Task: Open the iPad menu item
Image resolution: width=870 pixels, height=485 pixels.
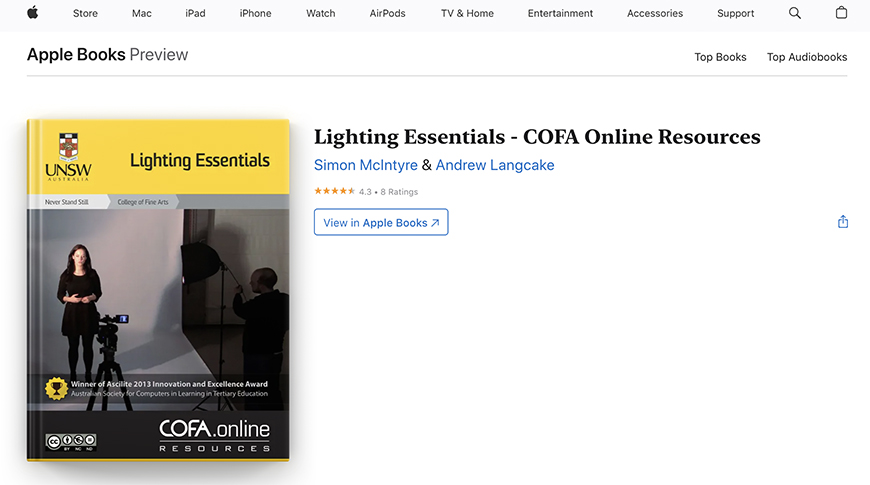Action: (195, 13)
